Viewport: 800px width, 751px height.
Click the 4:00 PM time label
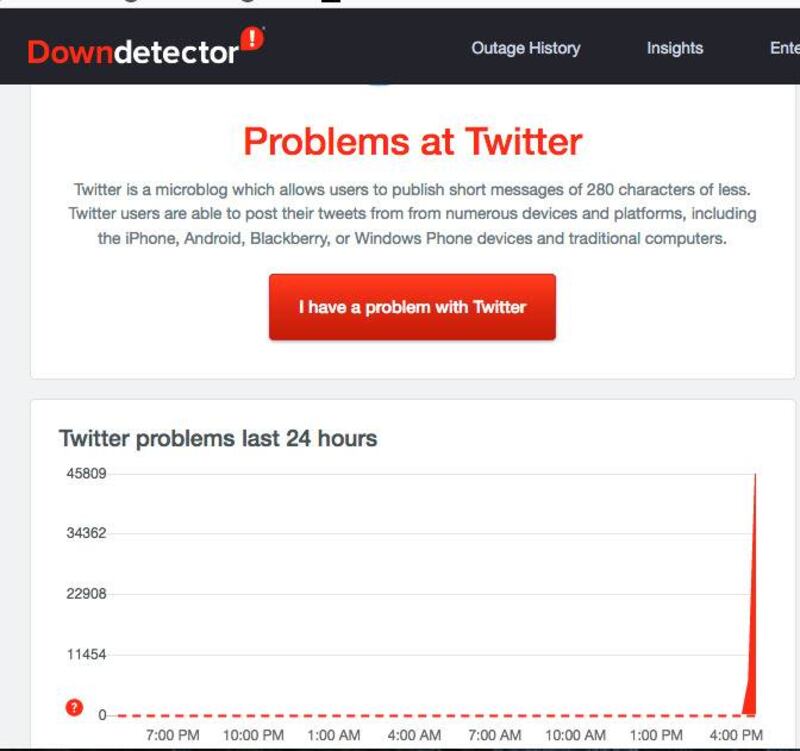[x=736, y=735]
